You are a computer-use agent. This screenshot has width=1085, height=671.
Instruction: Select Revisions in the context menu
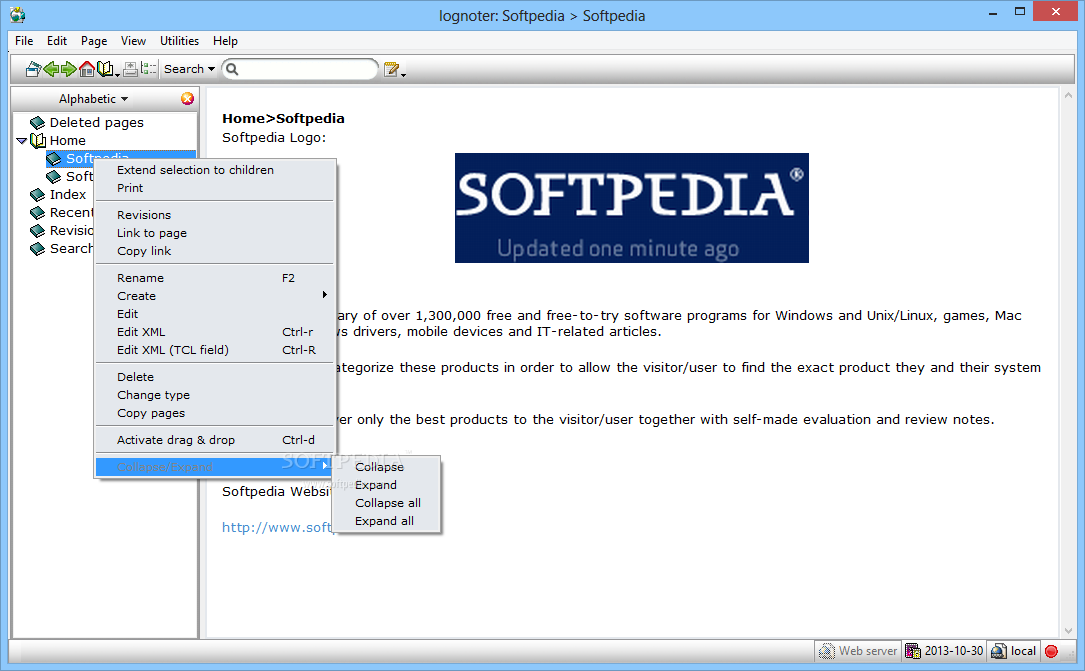click(x=215, y=214)
